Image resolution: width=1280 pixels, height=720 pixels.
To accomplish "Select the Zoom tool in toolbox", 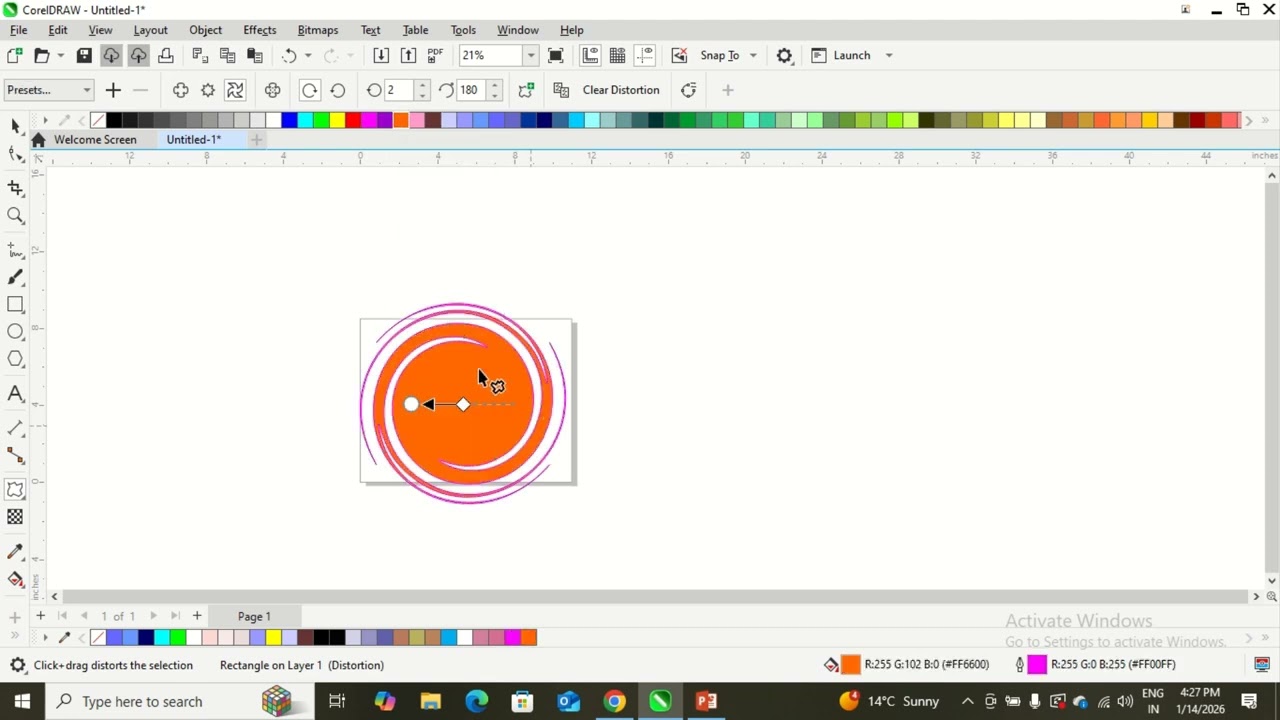I will pyautogui.click(x=15, y=215).
